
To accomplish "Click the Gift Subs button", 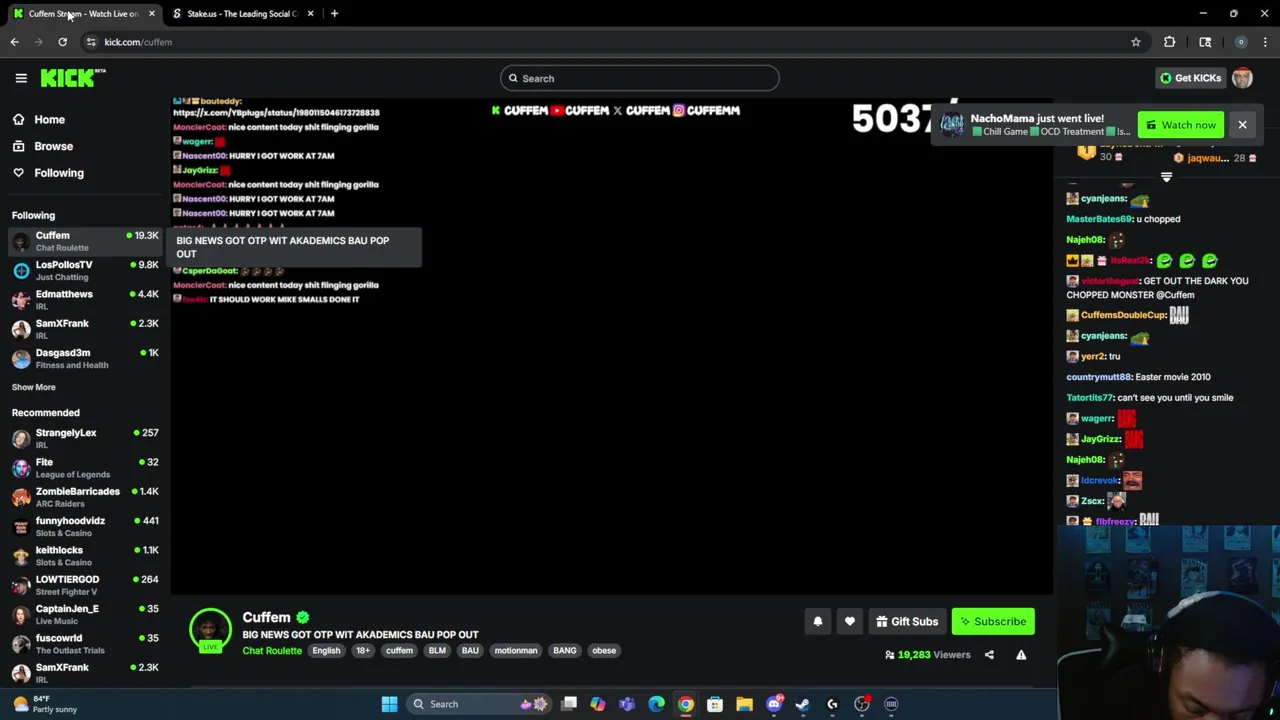I will coord(907,622).
